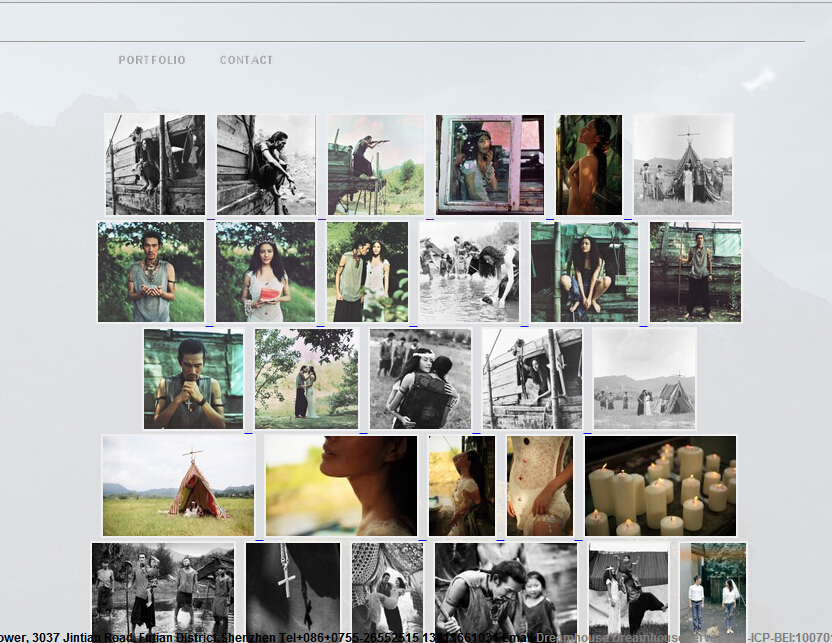Click color photo of couple standing by fence
The height and width of the screenshot is (643, 832).
coord(713,590)
